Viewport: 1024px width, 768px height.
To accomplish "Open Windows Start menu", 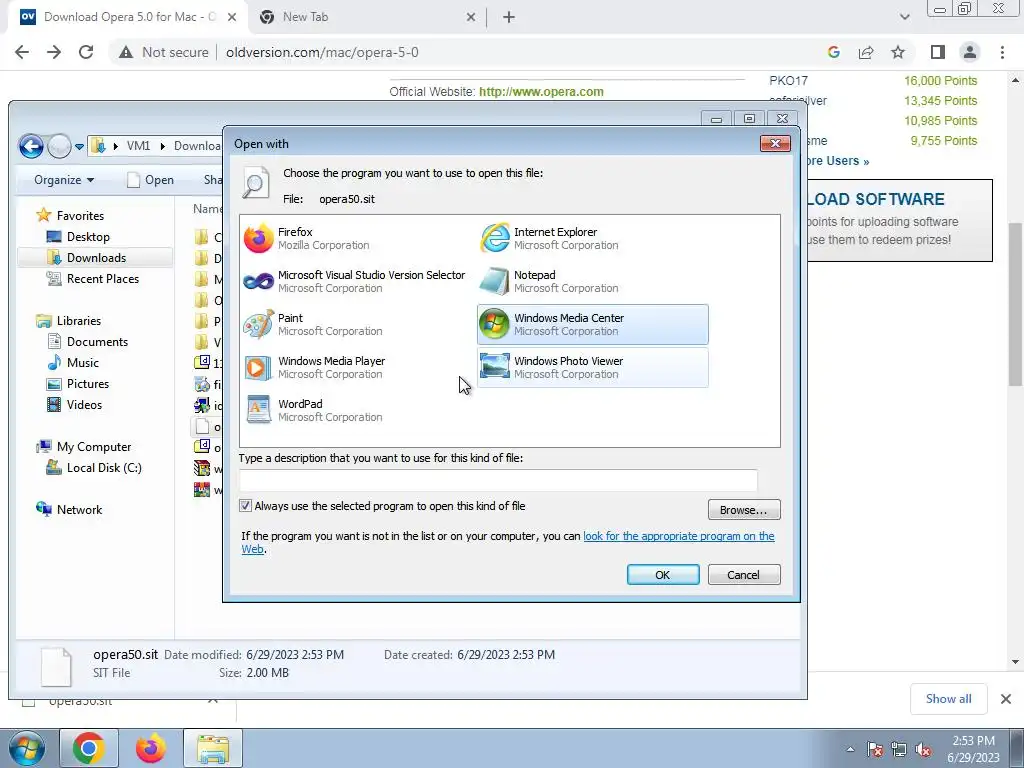I will 26,748.
